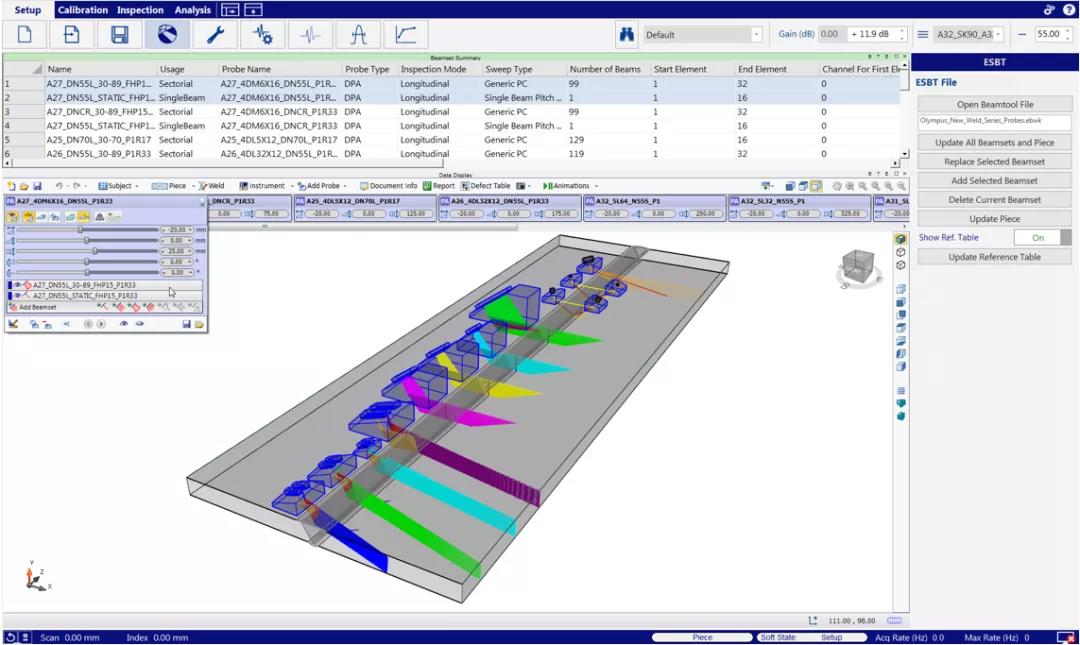Toggle visibility of A27_DN55L_STATIC_FHP15_P1R33 beamset
The image size is (1080, 645).
click(x=18, y=296)
